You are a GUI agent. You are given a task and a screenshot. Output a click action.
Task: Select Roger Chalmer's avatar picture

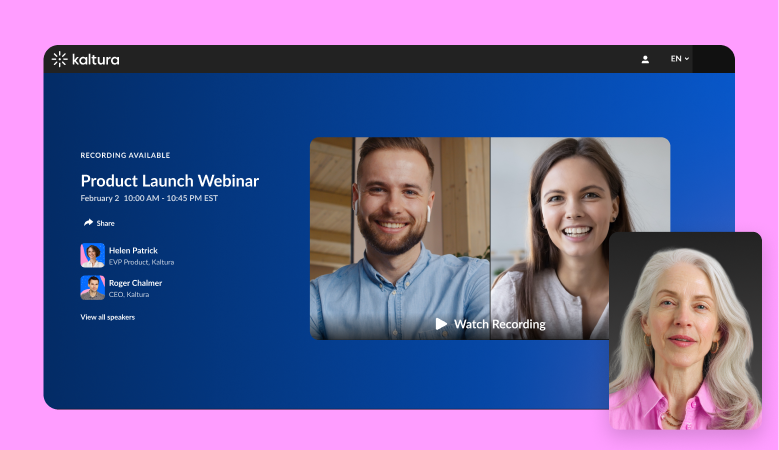(92, 287)
